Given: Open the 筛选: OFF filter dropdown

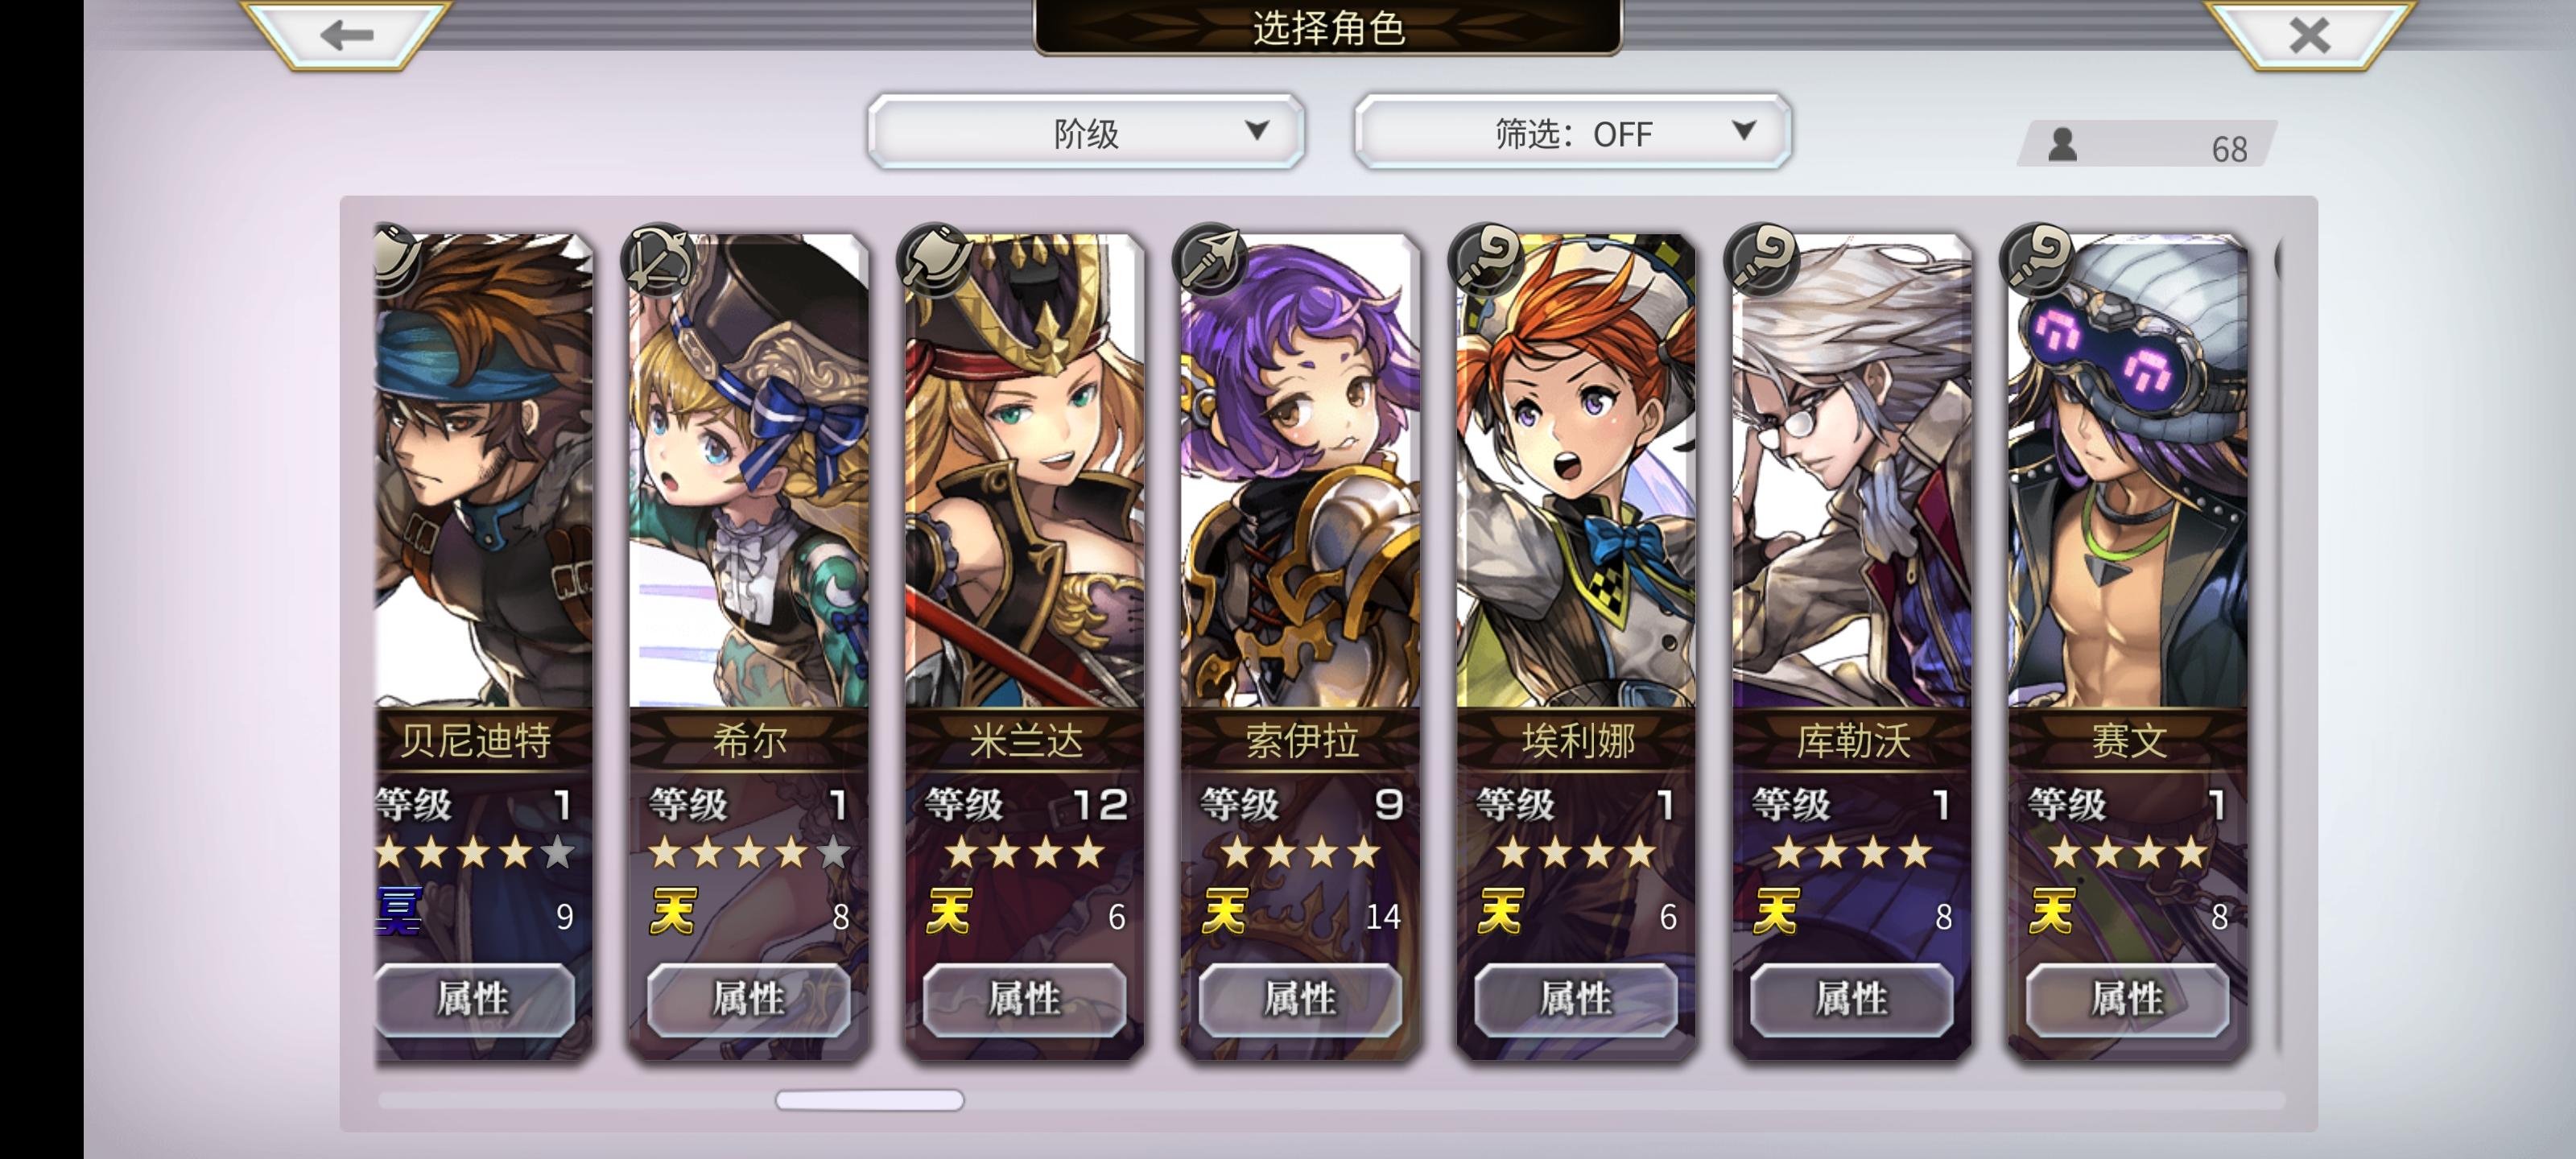Looking at the screenshot, I should (x=1572, y=132).
